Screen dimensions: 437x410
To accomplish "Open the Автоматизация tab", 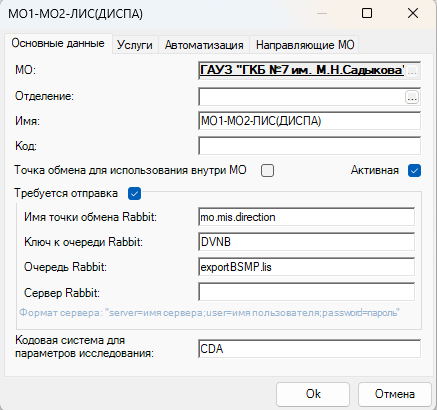I will tap(204, 45).
